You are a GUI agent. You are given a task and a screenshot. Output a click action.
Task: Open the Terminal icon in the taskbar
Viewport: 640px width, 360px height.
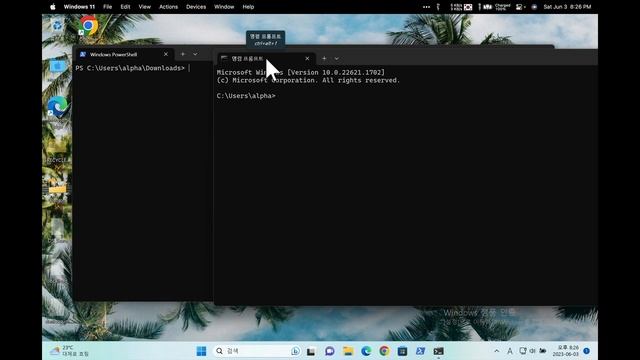click(439, 351)
